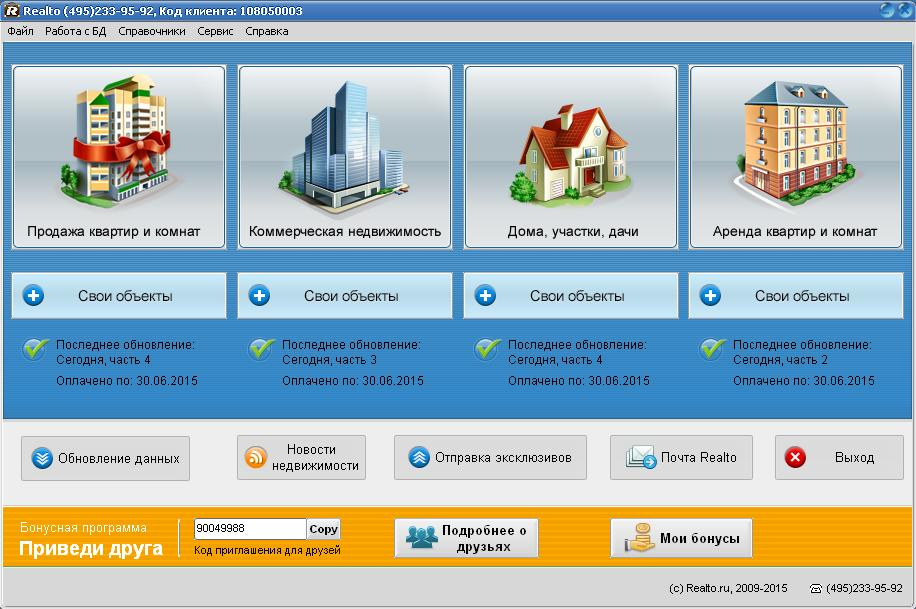Click Сегодня, часть 2 update status text
916x609 pixels.
pyautogui.click(x=780, y=360)
